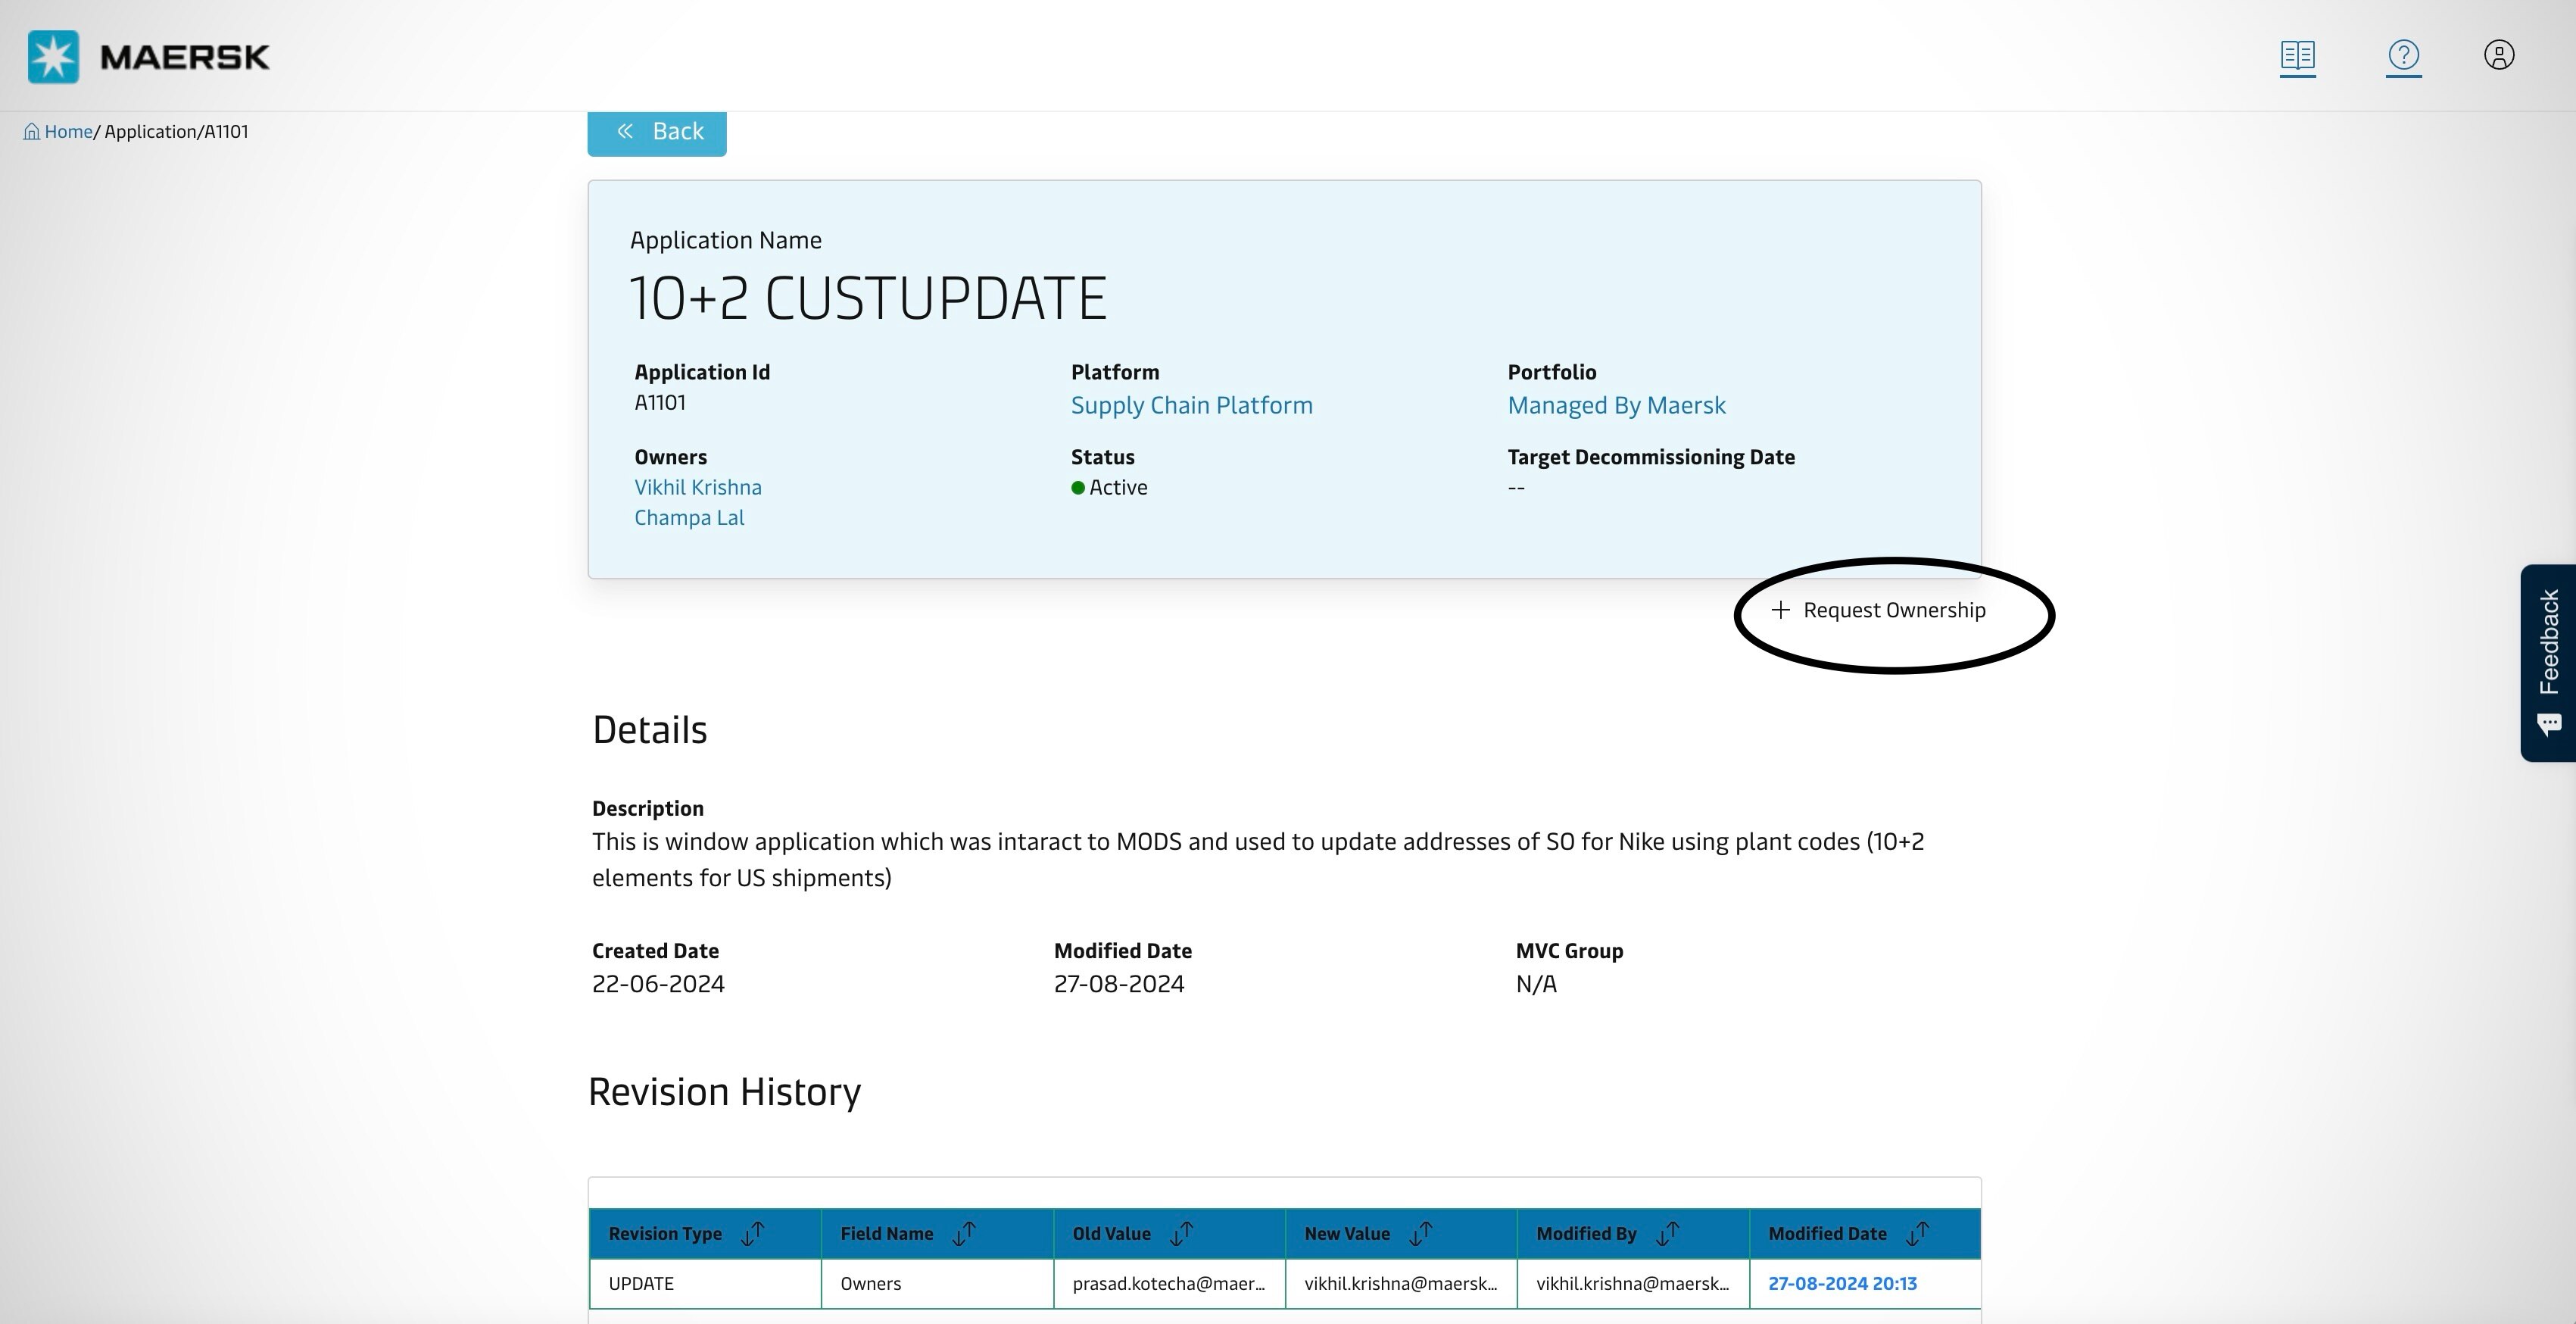Click the description paragraph text
The height and width of the screenshot is (1324, 2576).
click(x=1258, y=859)
